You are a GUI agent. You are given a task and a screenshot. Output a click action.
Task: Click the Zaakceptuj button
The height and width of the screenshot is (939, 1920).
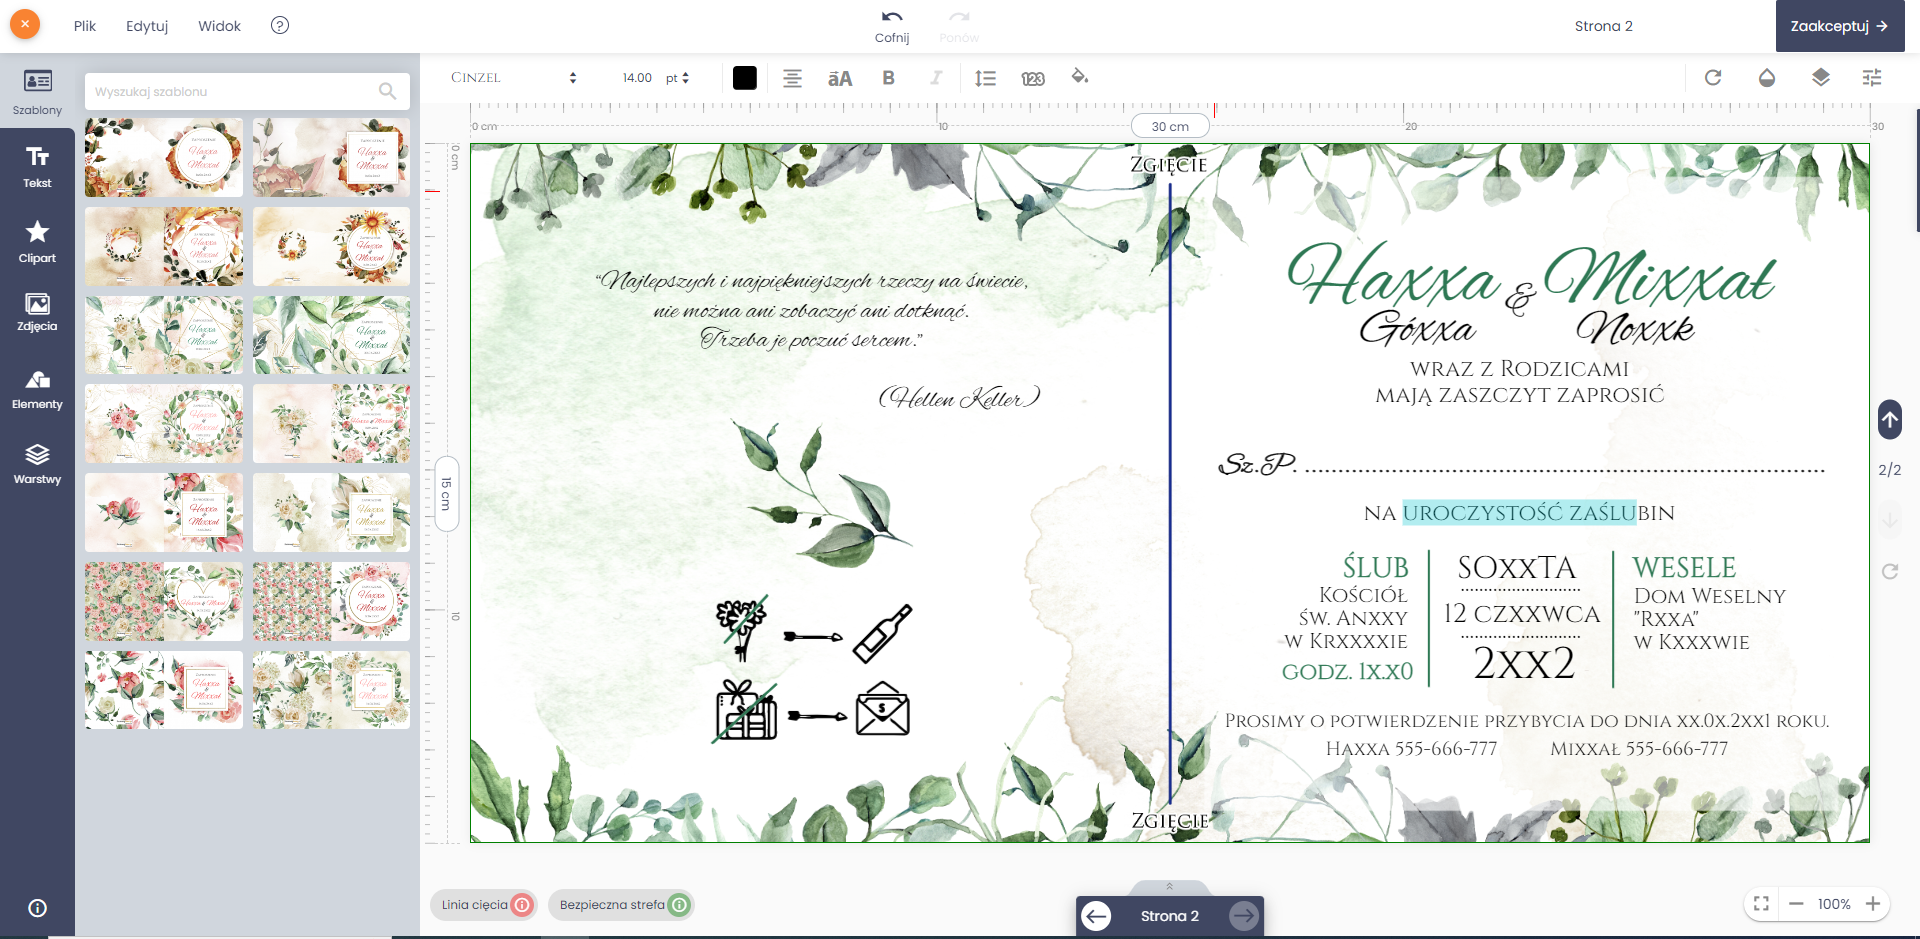tap(1839, 26)
